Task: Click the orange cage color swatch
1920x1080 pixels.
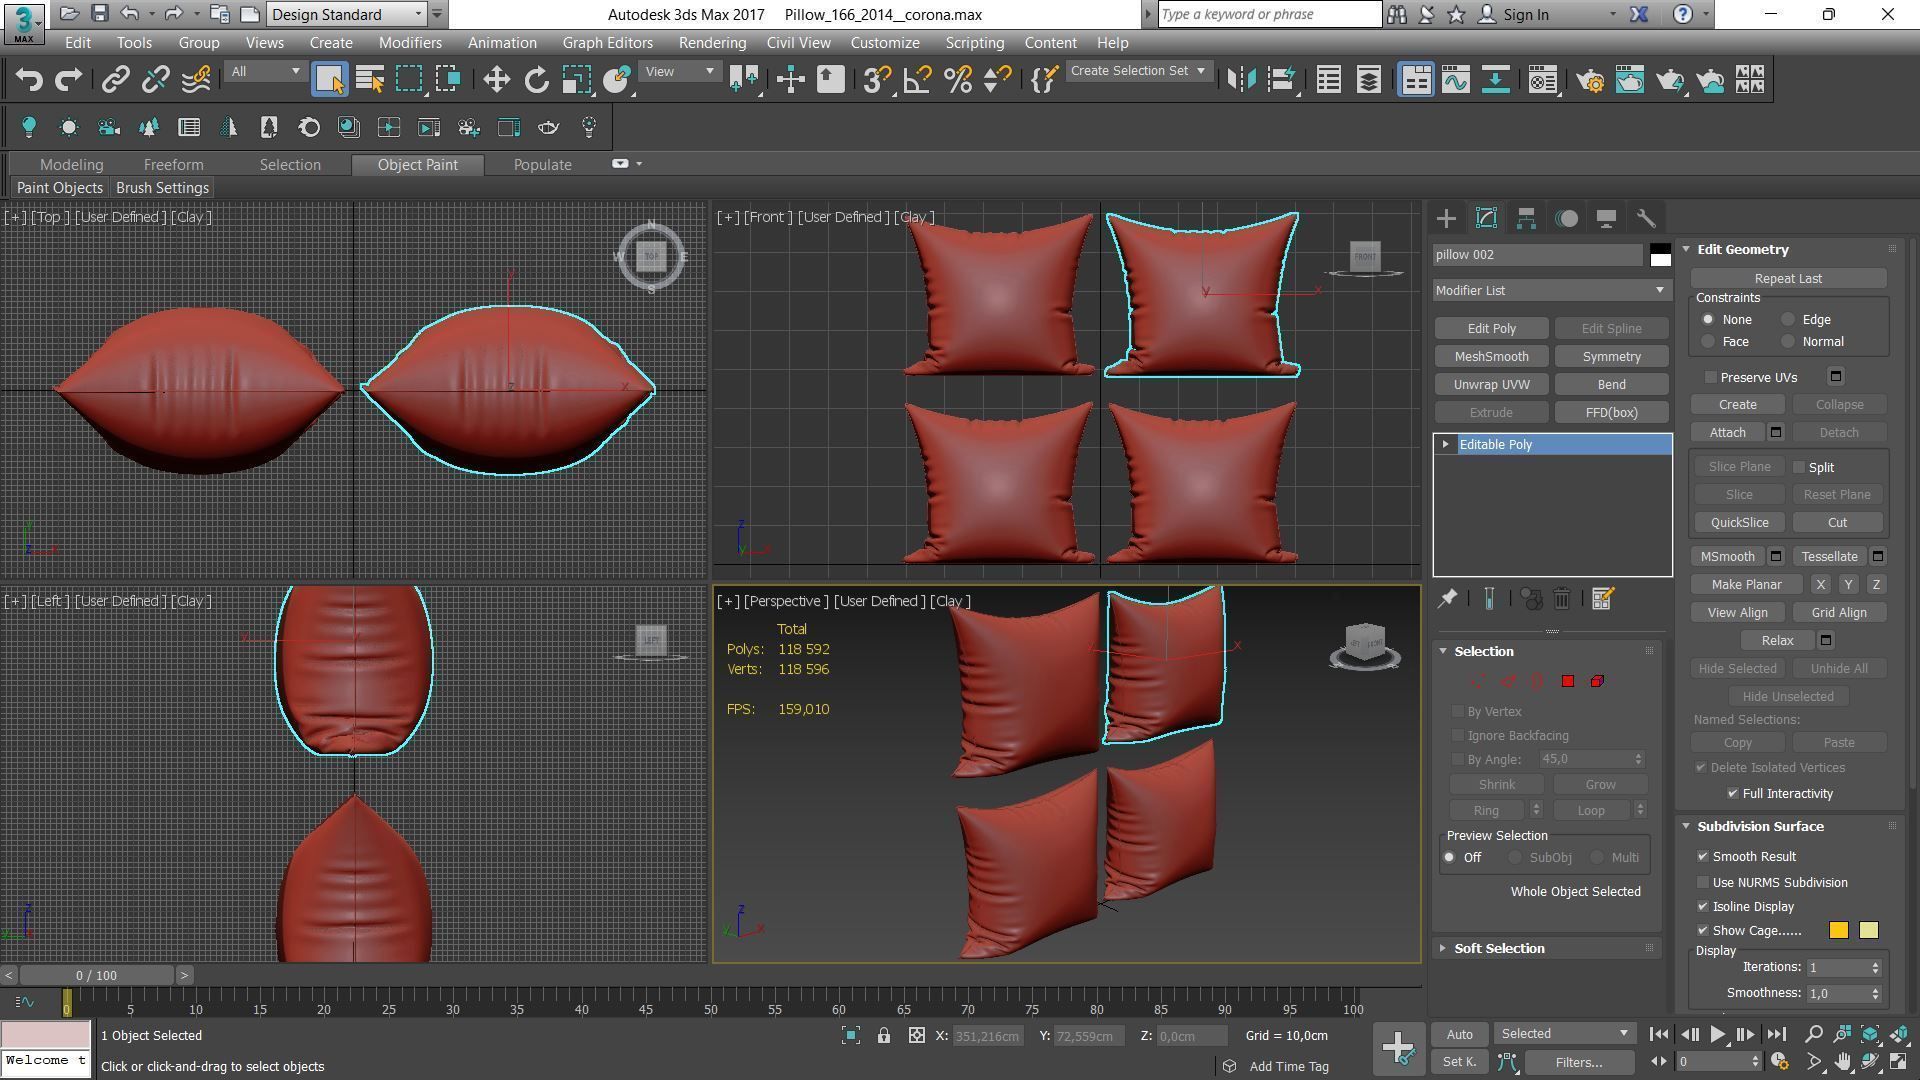Action: (x=1838, y=931)
